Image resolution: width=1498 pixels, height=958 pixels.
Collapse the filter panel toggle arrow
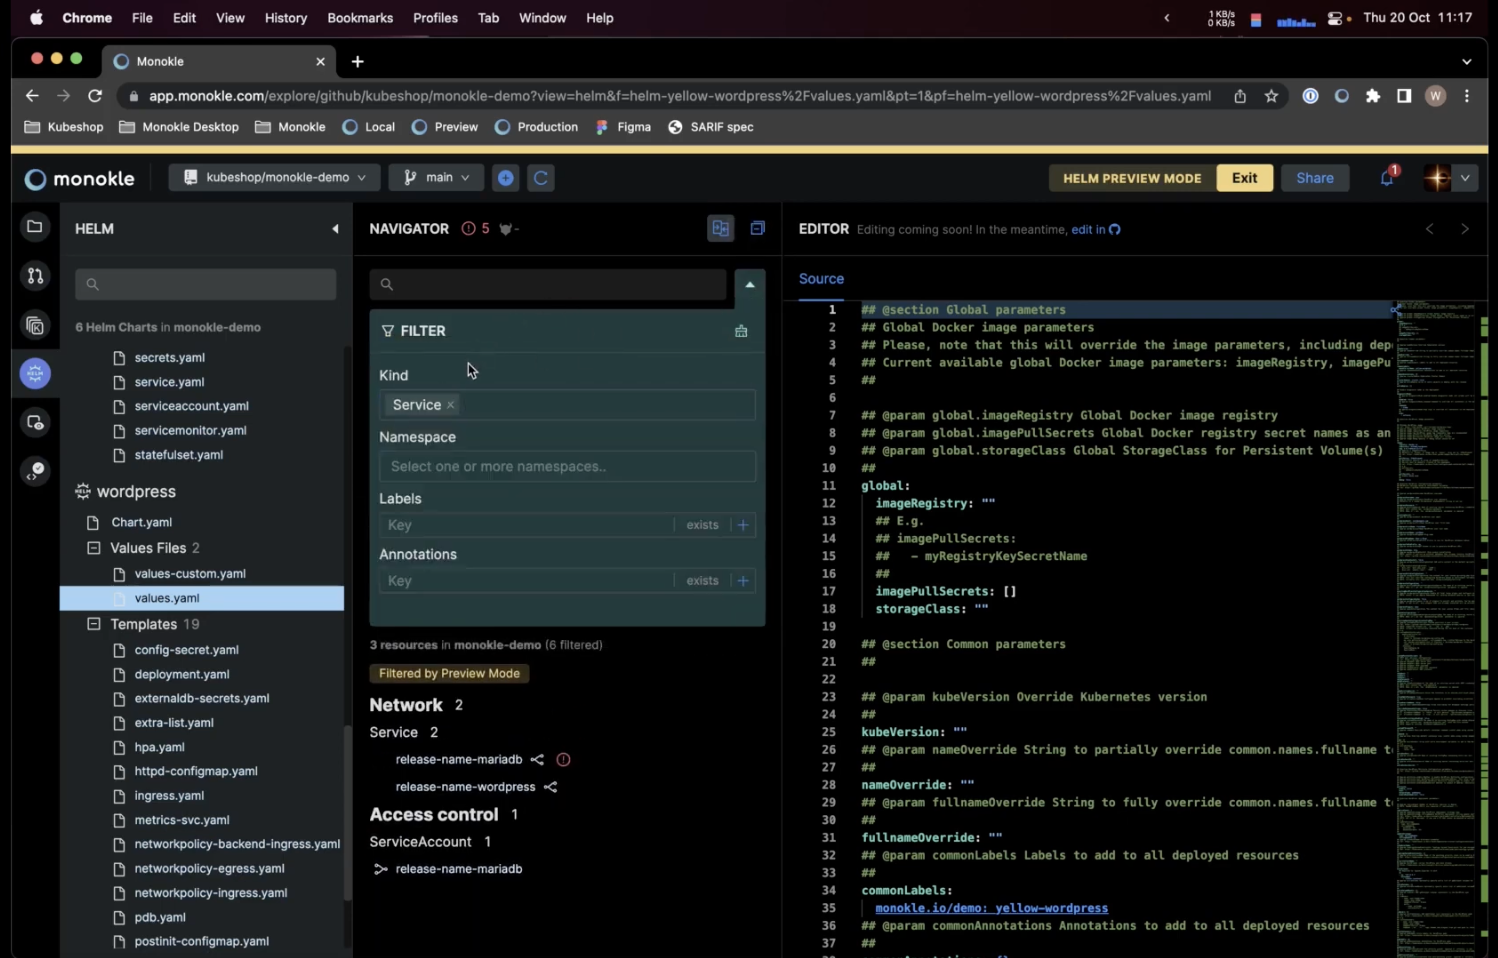750,285
